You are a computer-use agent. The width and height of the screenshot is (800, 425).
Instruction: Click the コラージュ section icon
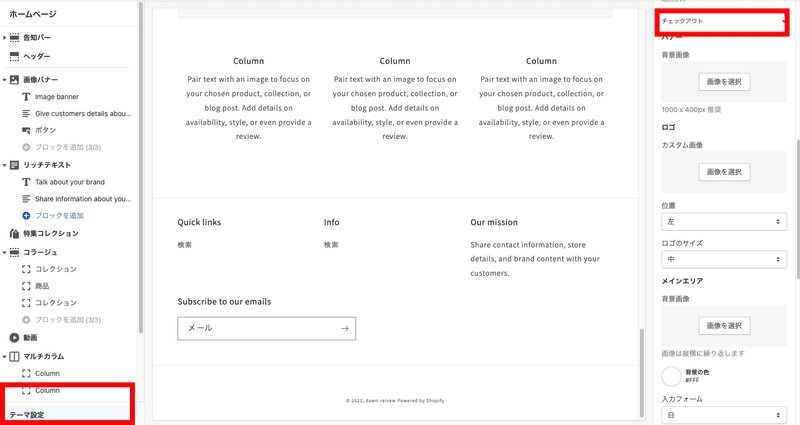pyautogui.click(x=14, y=252)
